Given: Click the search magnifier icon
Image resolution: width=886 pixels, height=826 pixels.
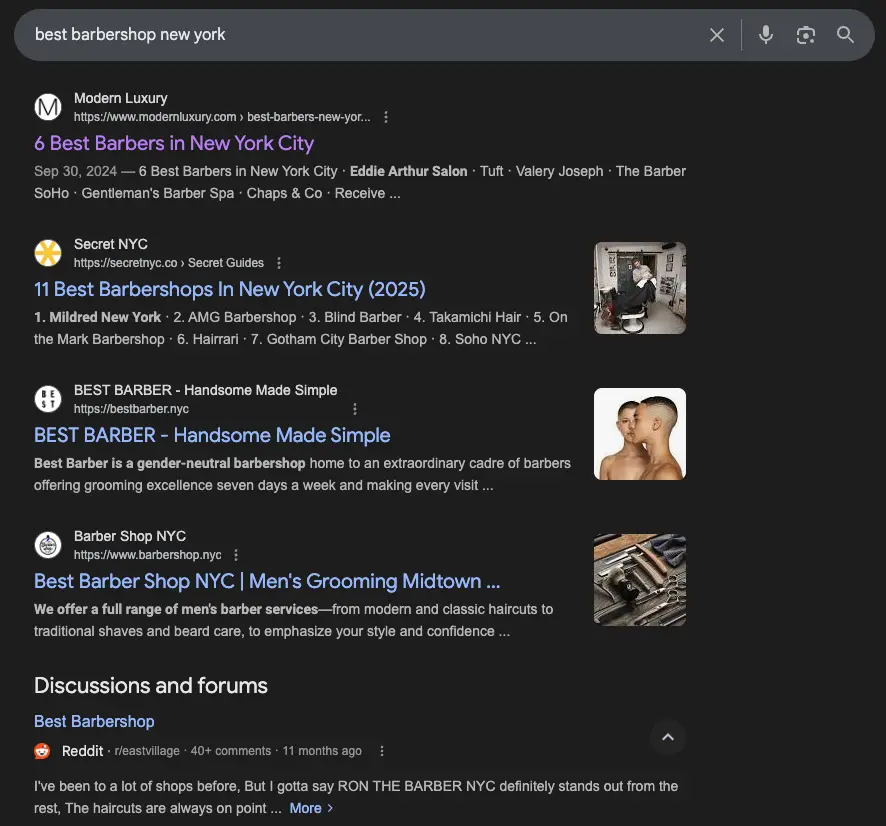Looking at the screenshot, I should pos(845,34).
